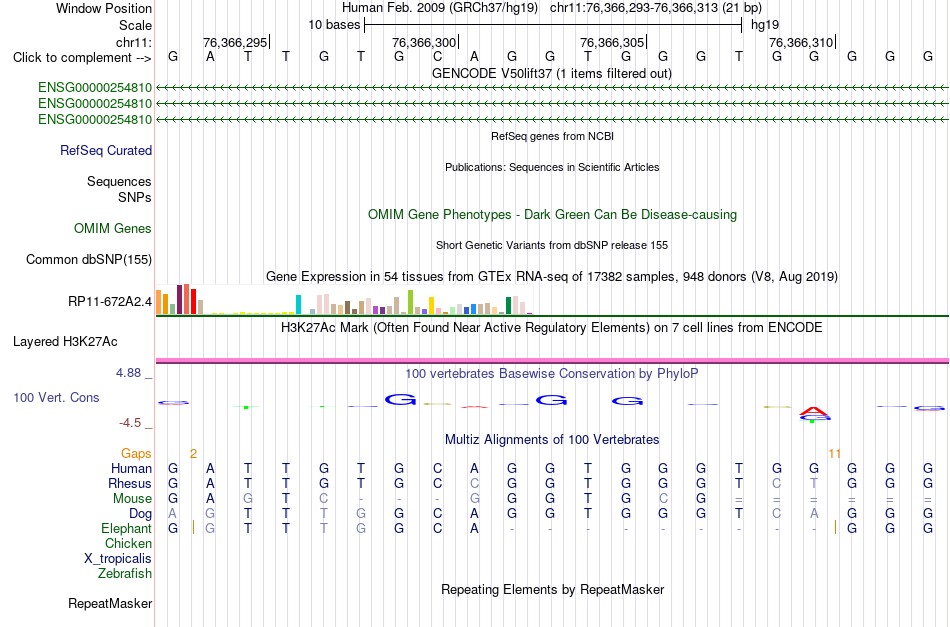Click the chr11: ruler label
This screenshot has width=950, height=627.
pos(134,42)
